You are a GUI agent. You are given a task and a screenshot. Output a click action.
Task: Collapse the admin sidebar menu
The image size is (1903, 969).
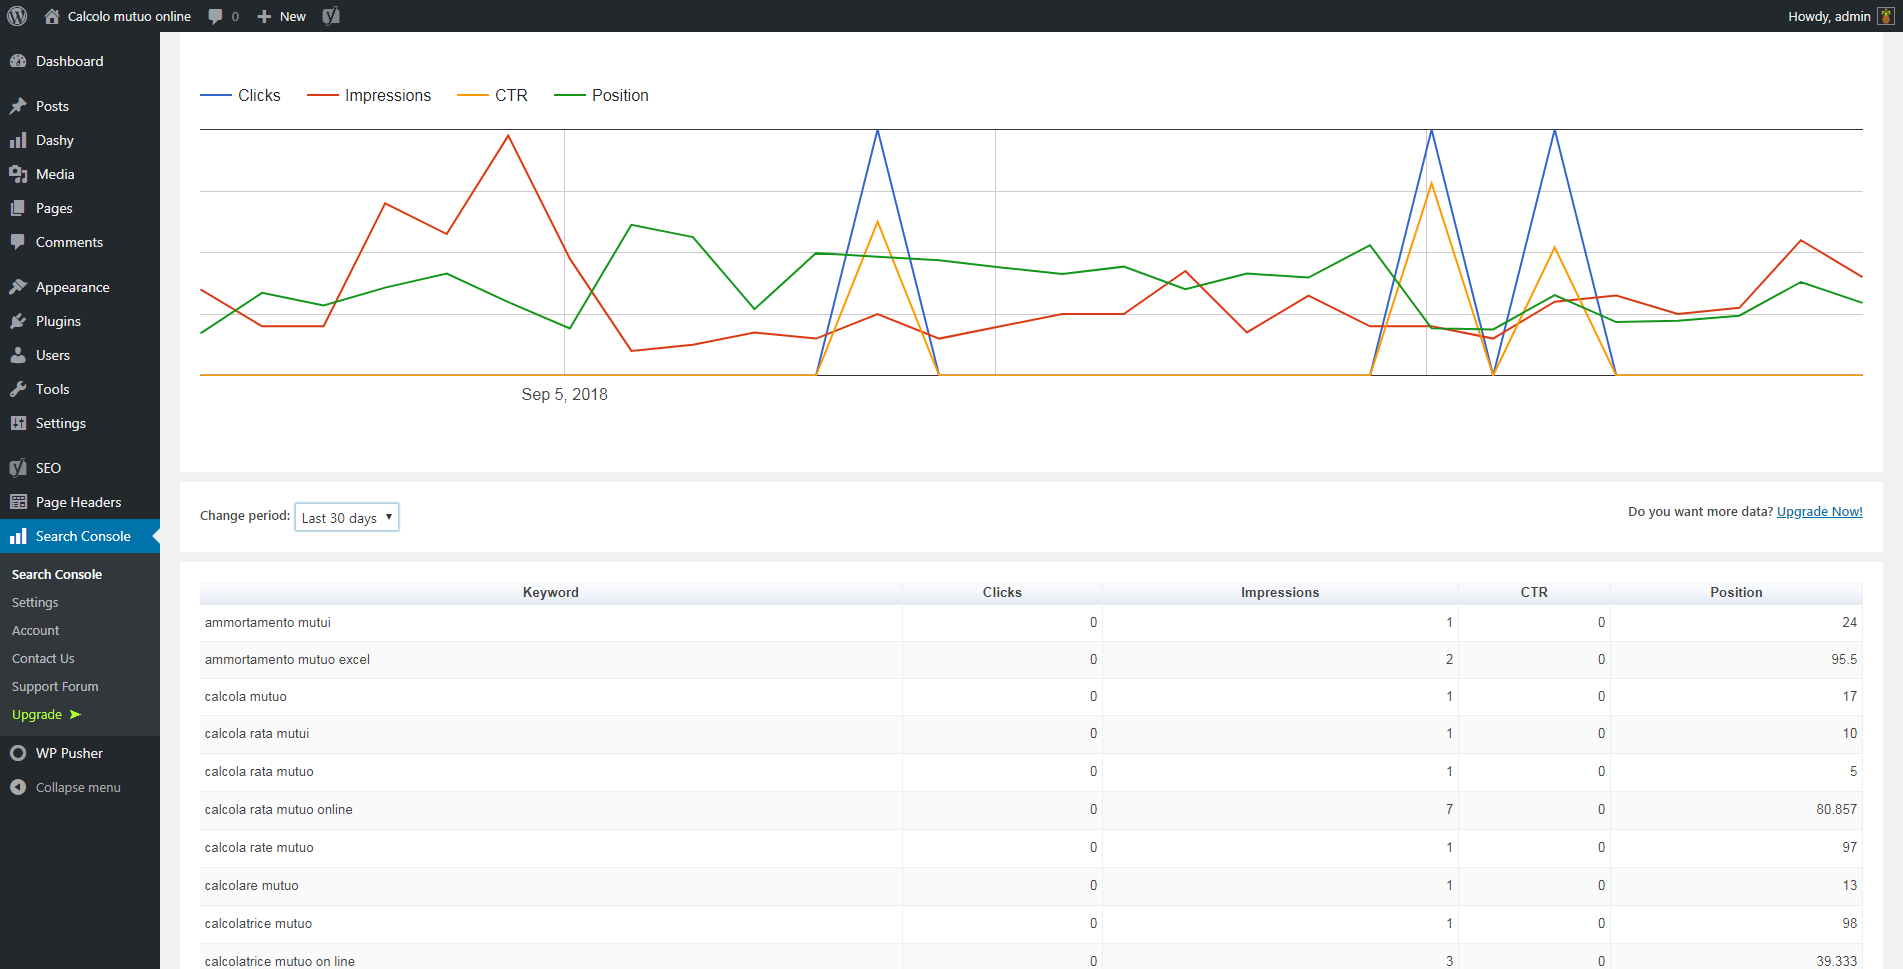[x=66, y=787]
